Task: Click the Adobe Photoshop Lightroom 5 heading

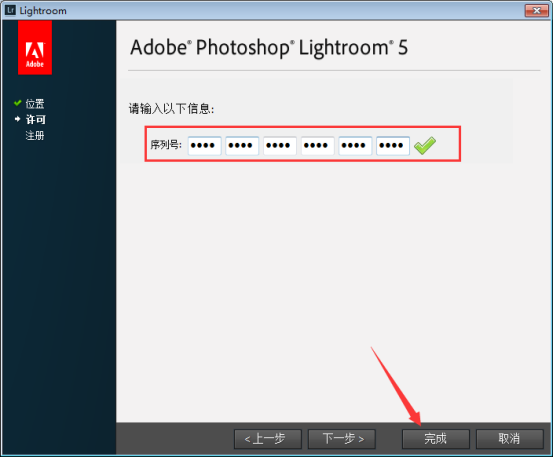Action: pos(269,48)
